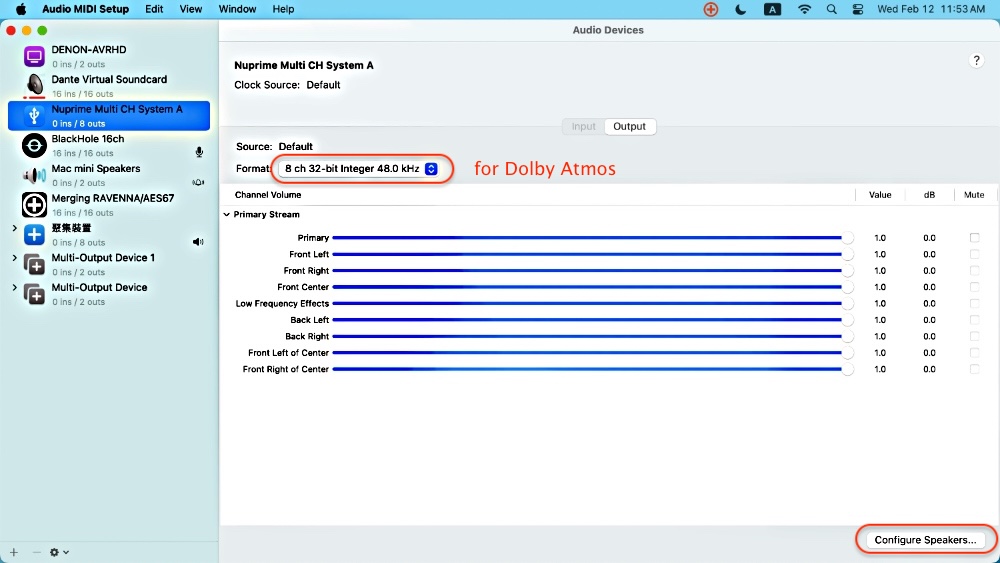The width and height of the screenshot is (1000, 563).
Task: Collapse the Primary Stream section
Action: [226, 215]
